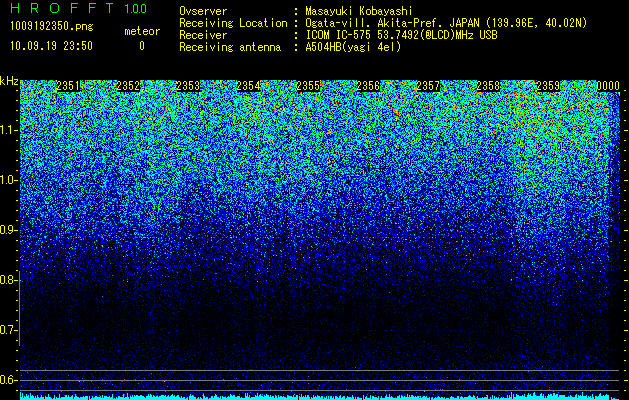Click the meteor count 0
629x400 pixels.
tap(142, 46)
